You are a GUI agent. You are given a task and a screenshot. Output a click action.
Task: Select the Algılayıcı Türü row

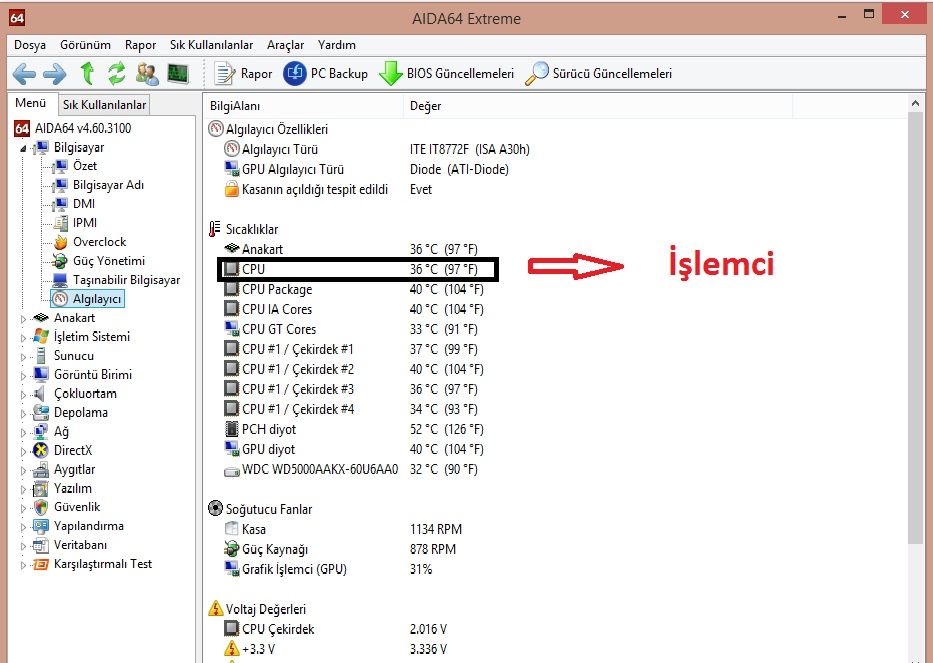pos(376,149)
